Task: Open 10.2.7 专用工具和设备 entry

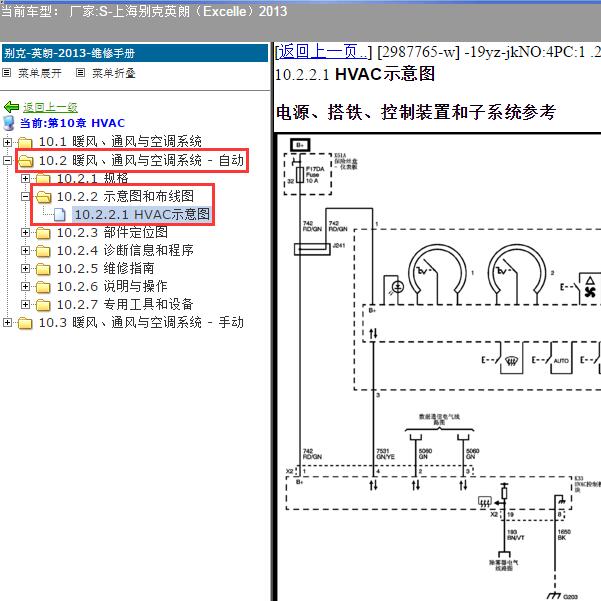Action: coord(125,304)
